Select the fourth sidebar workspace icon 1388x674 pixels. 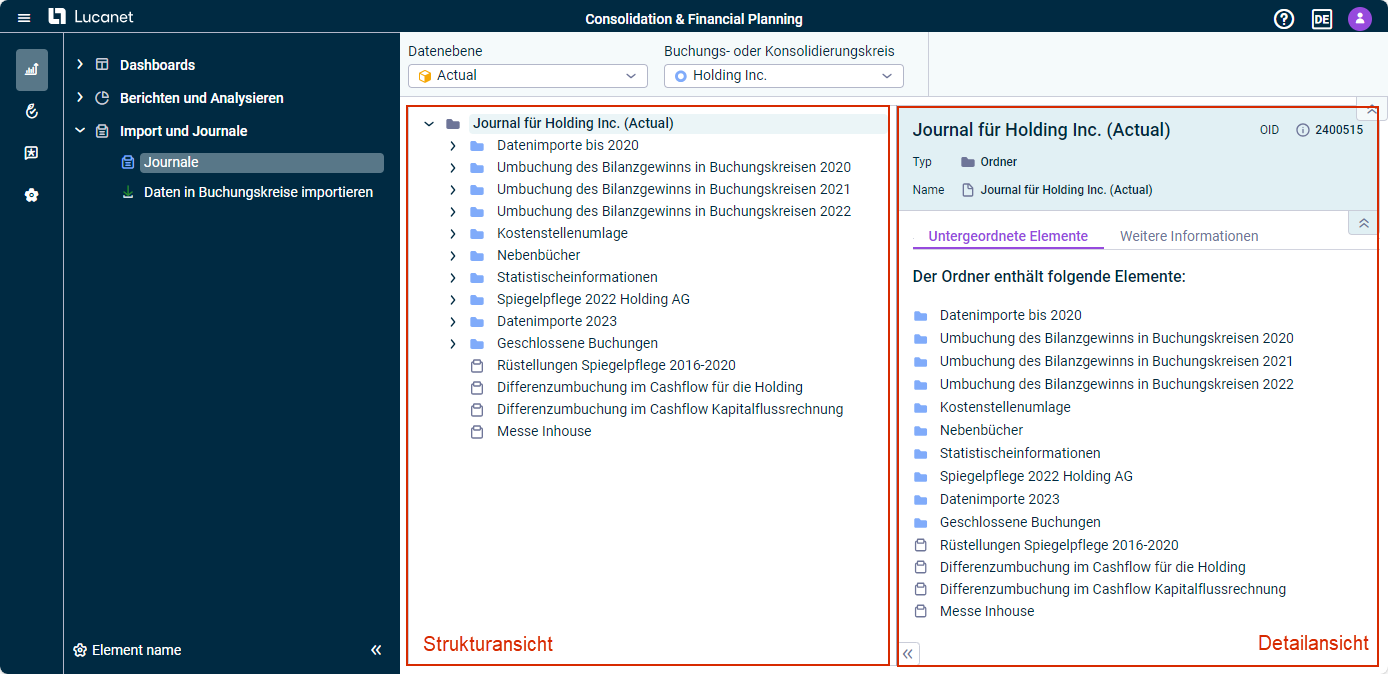32,195
